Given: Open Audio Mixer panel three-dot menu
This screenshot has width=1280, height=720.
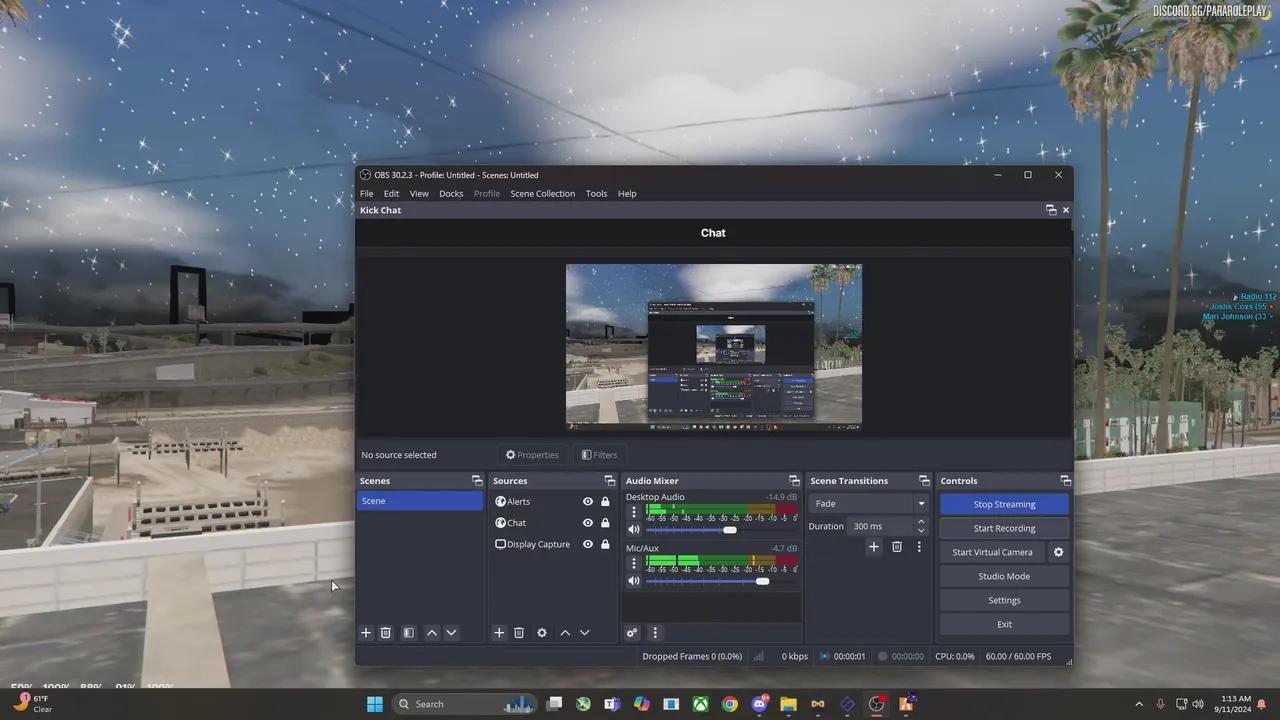Looking at the screenshot, I should click(x=655, y=633).
